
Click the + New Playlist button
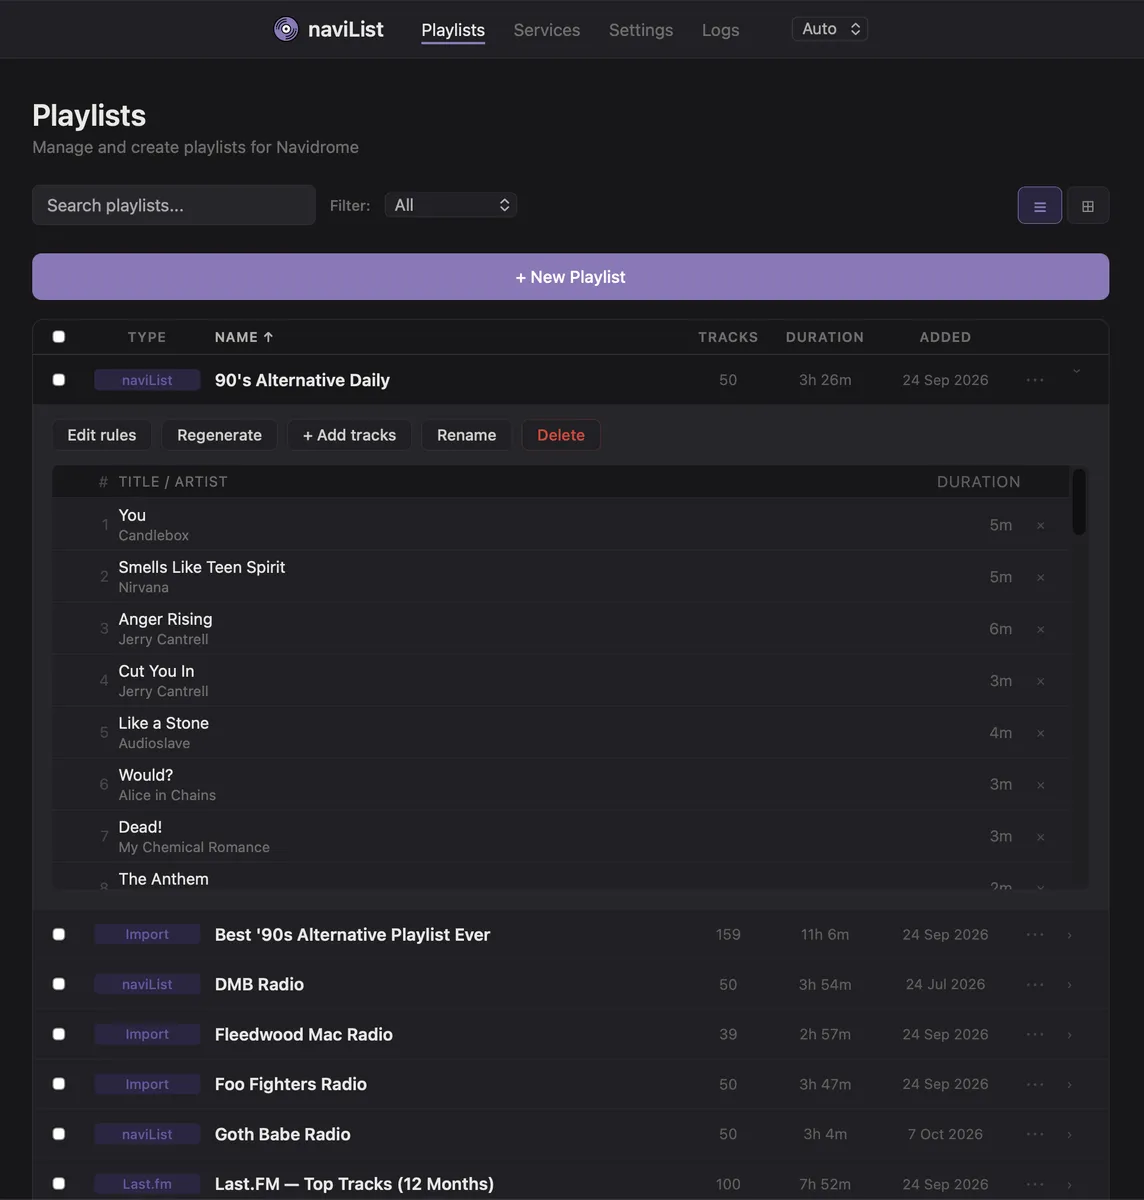(570, 277)
